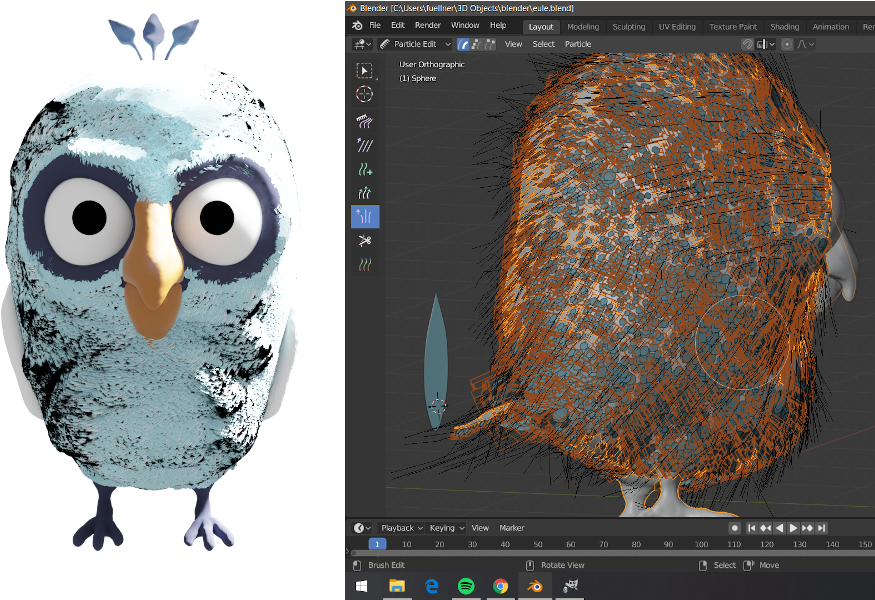
Task: Click the jump-to-end playback button
Action: point(822,527)
